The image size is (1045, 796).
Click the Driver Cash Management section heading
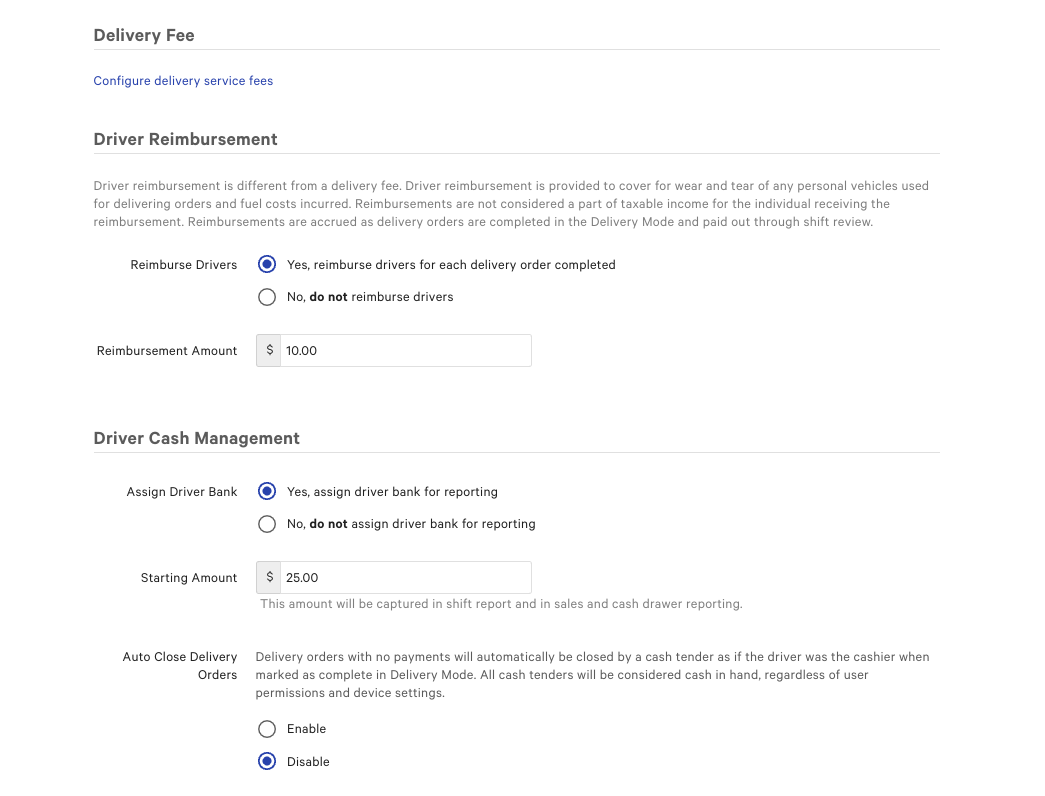coord(195,438)
